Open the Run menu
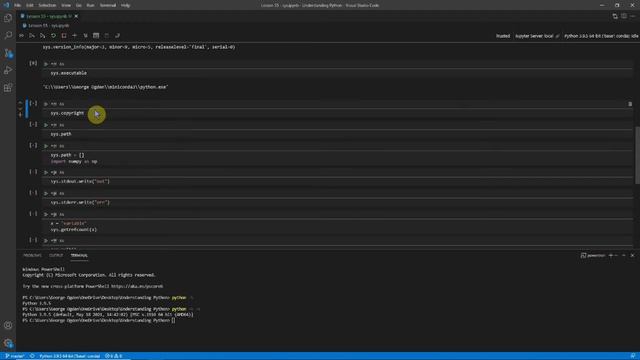 click(x=91, y=5)
